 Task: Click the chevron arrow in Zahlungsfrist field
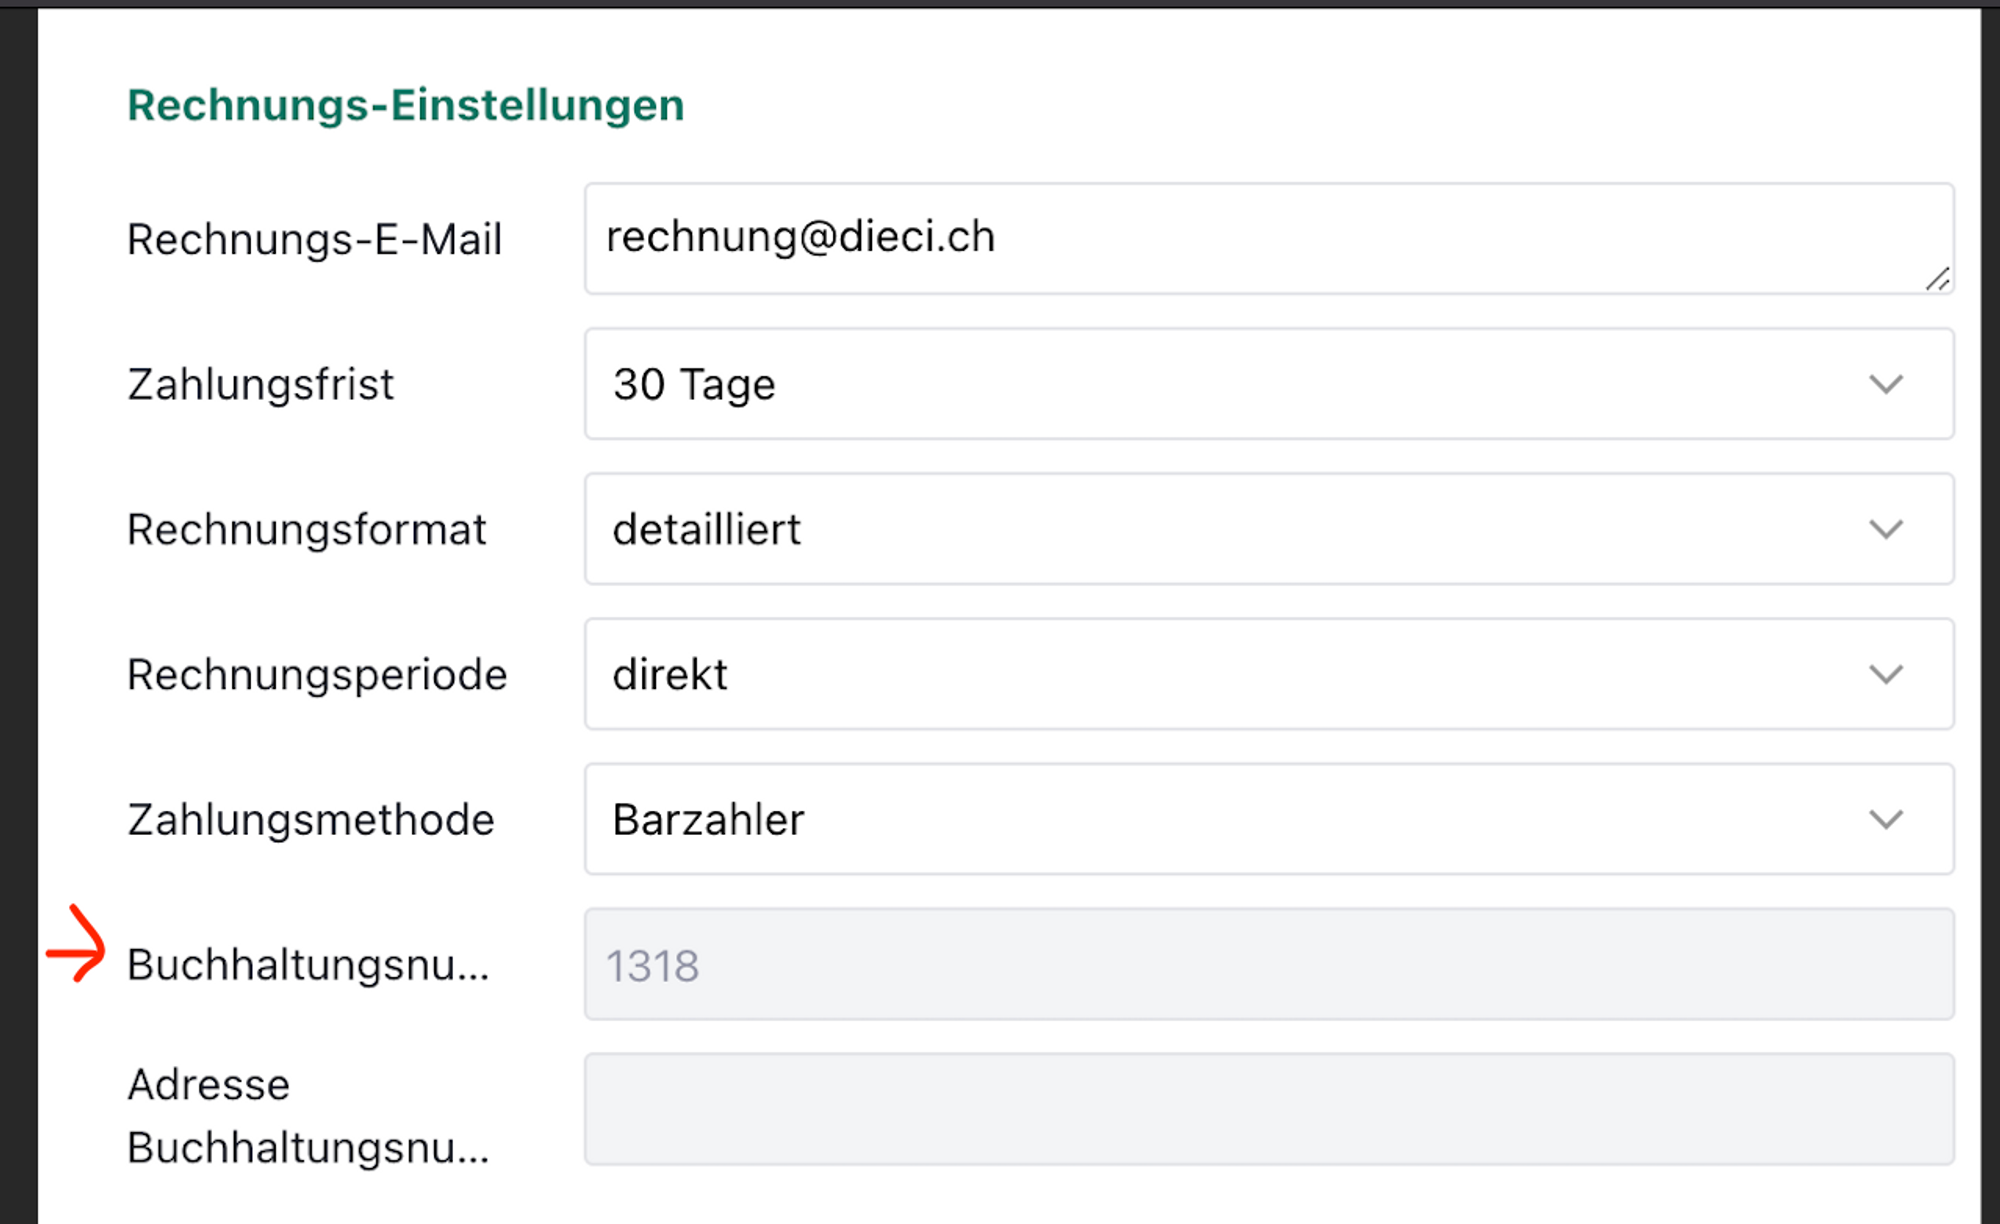tap(1886, 384)
